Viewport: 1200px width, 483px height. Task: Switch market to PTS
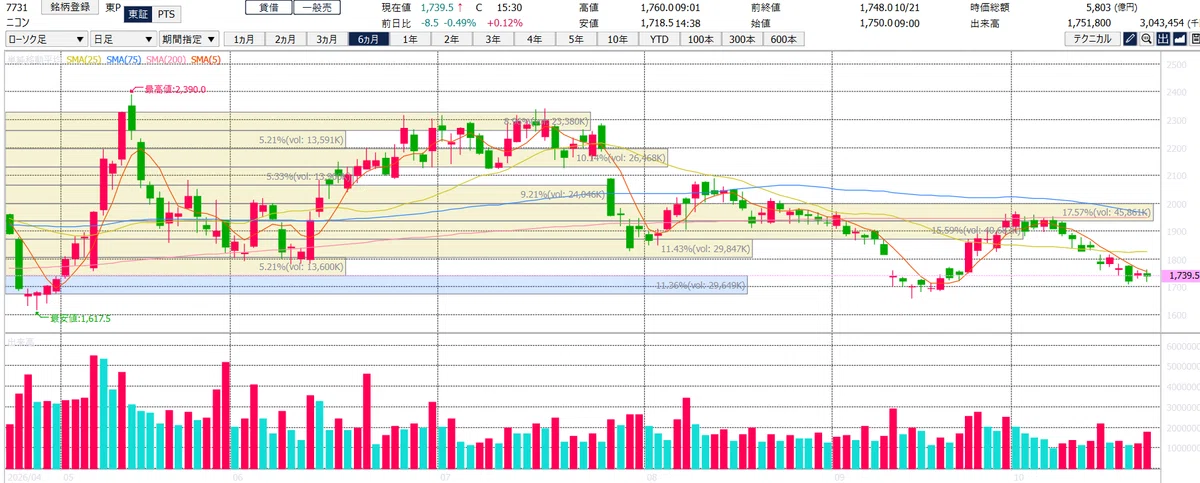point(165,15)
